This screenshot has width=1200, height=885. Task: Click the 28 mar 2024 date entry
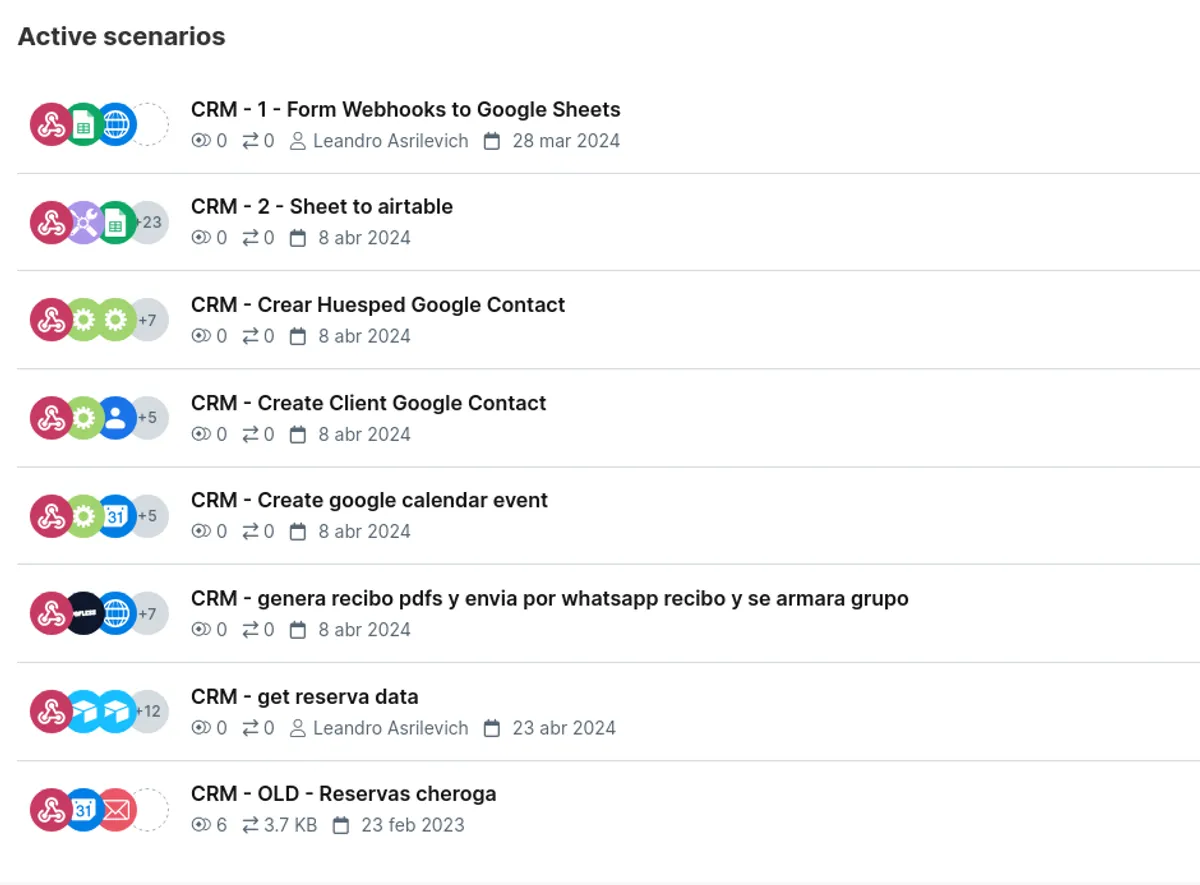[x=566, y=141]
